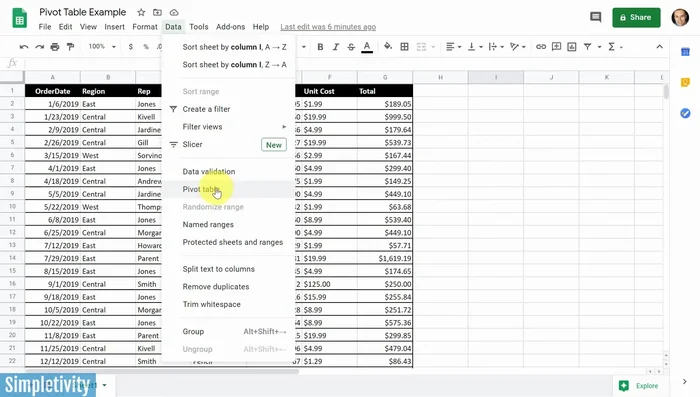Screen dimensions: 700x397
Task: Toggle Strikethrough formatting
Action: coord(351,46)
